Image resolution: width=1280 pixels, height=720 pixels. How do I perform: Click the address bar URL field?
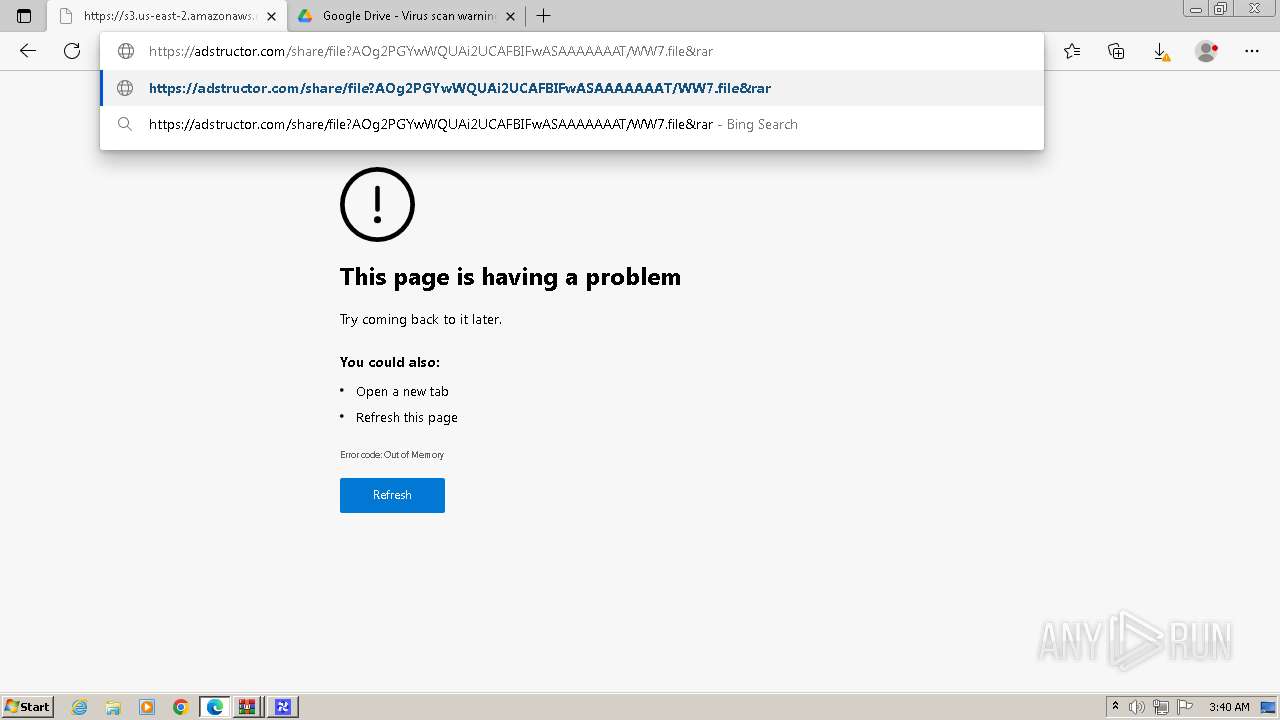(572, 51)
